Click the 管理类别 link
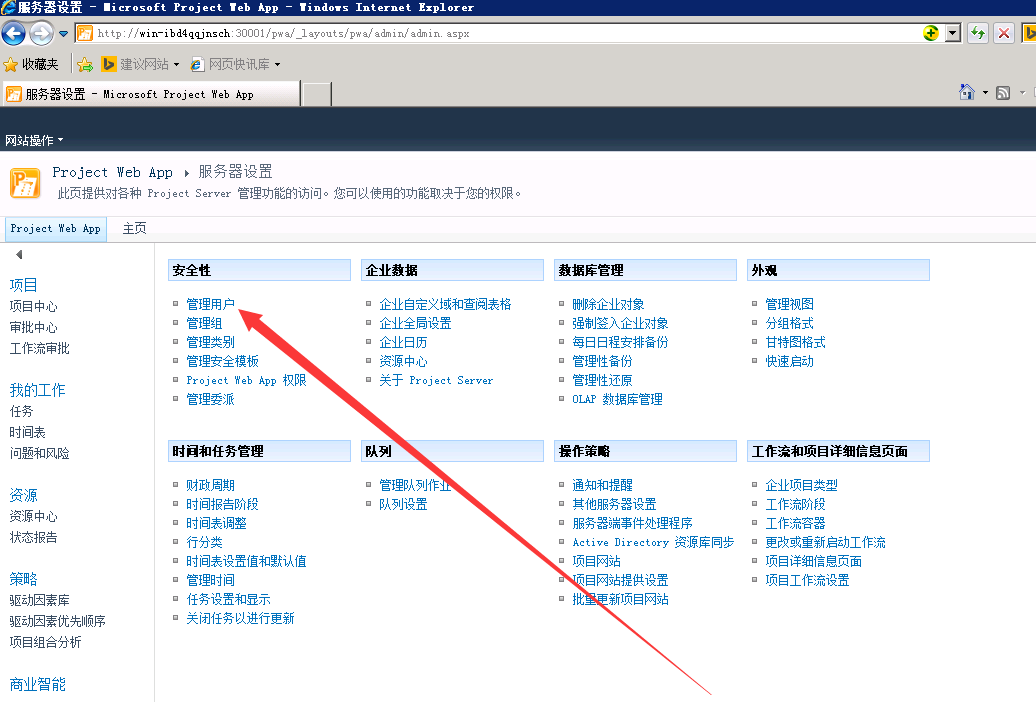 (x=211, y=342)
